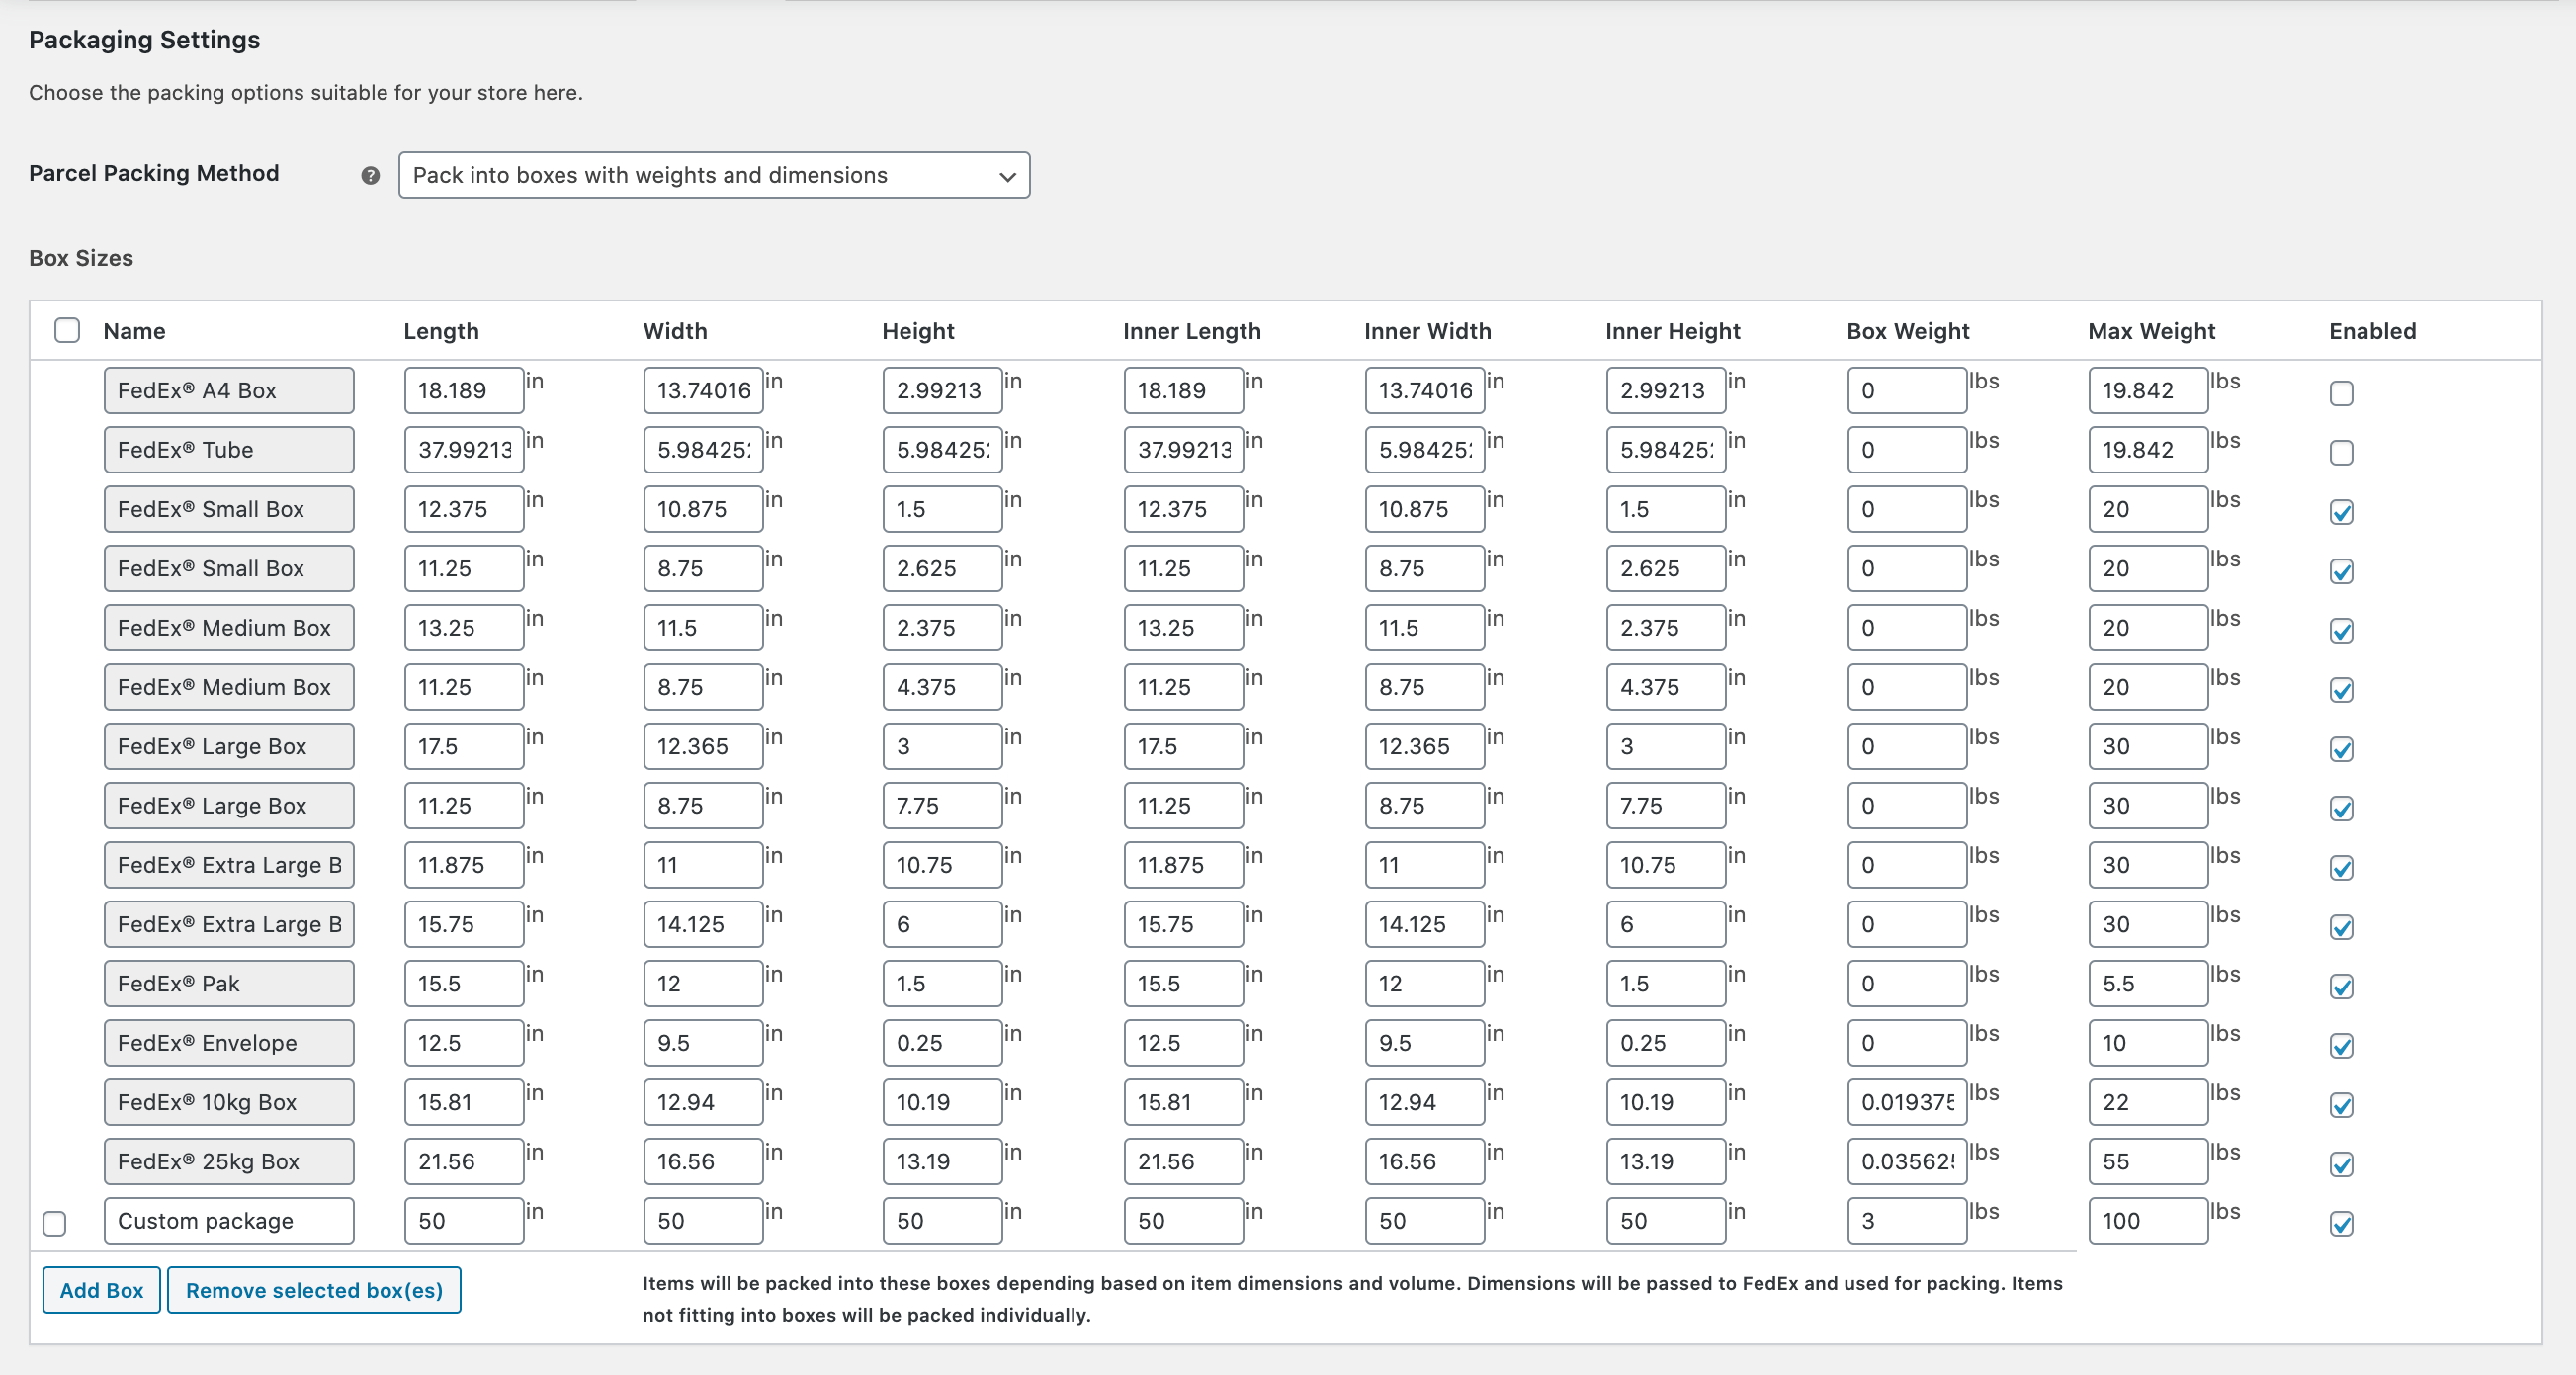
Task: Click Remove selected box(es) button
Action: (x=314, y=1290)
